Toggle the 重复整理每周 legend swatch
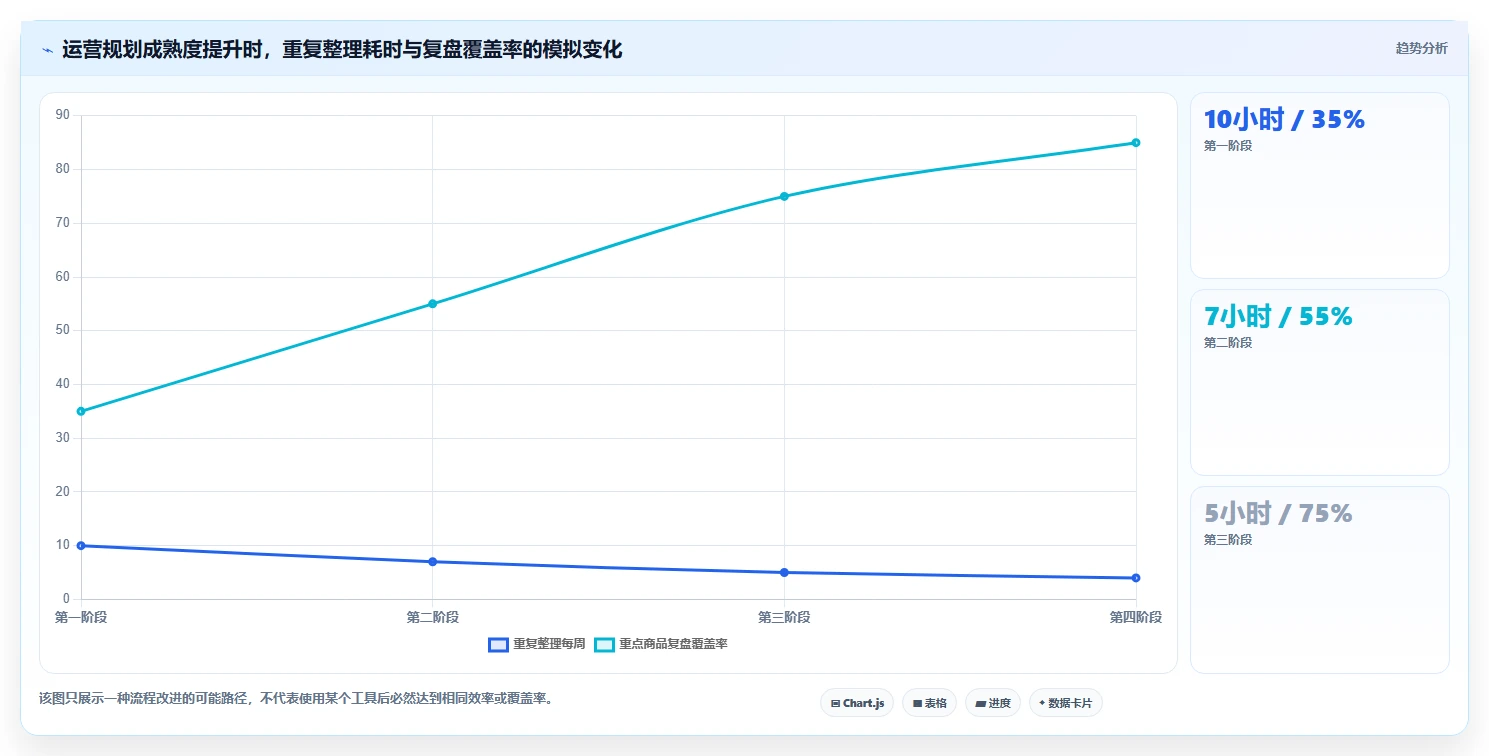 click(498, 645)
